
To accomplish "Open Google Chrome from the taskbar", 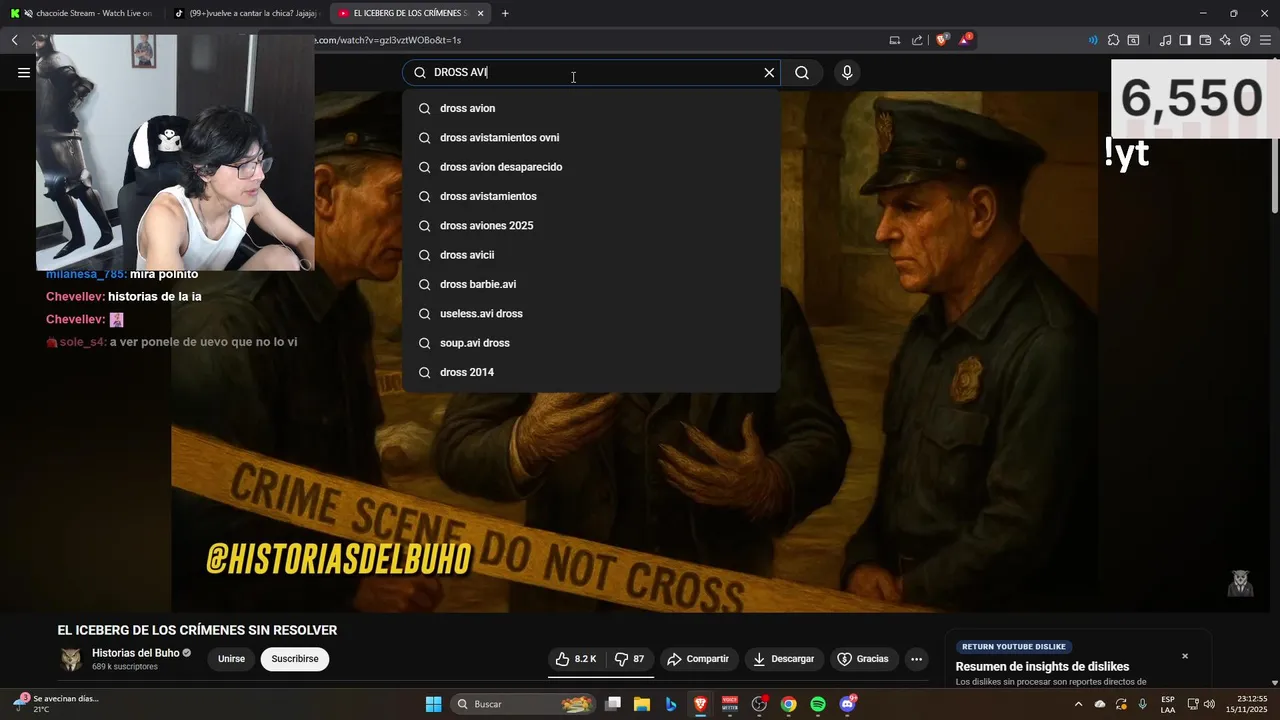I will point(788,704).
